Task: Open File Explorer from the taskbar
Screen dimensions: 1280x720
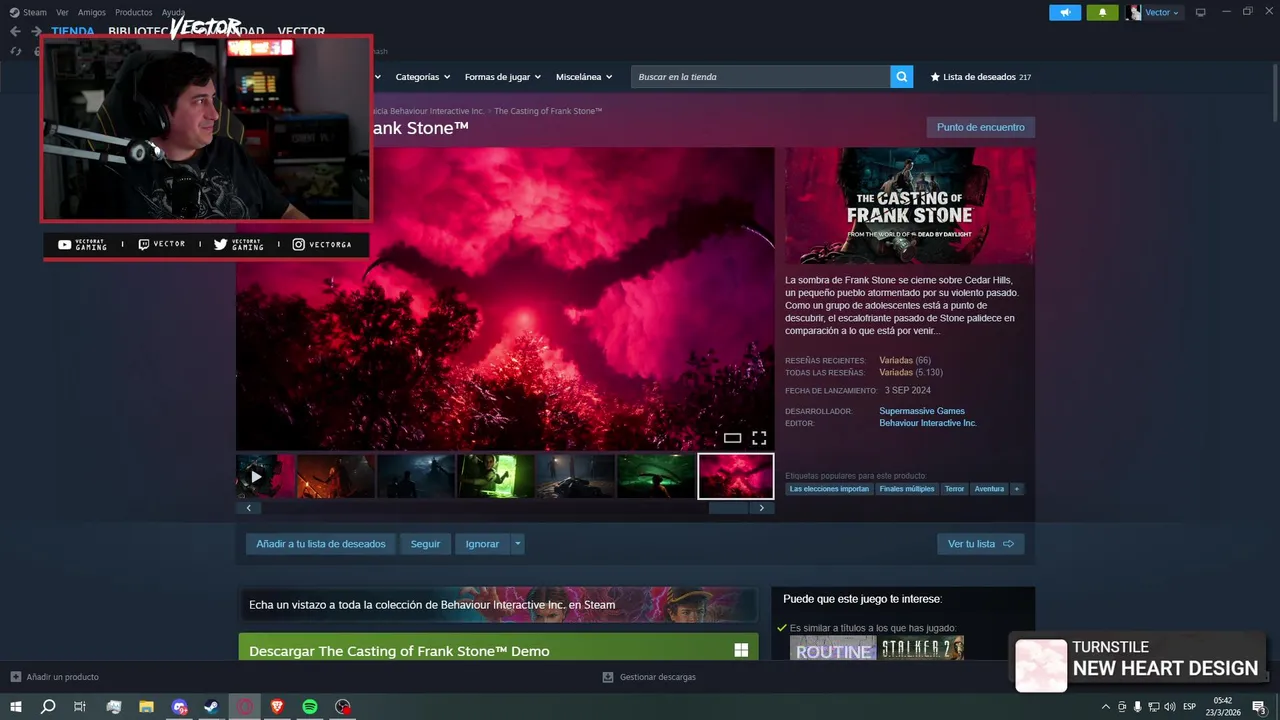Action: (x=146, y=707)
